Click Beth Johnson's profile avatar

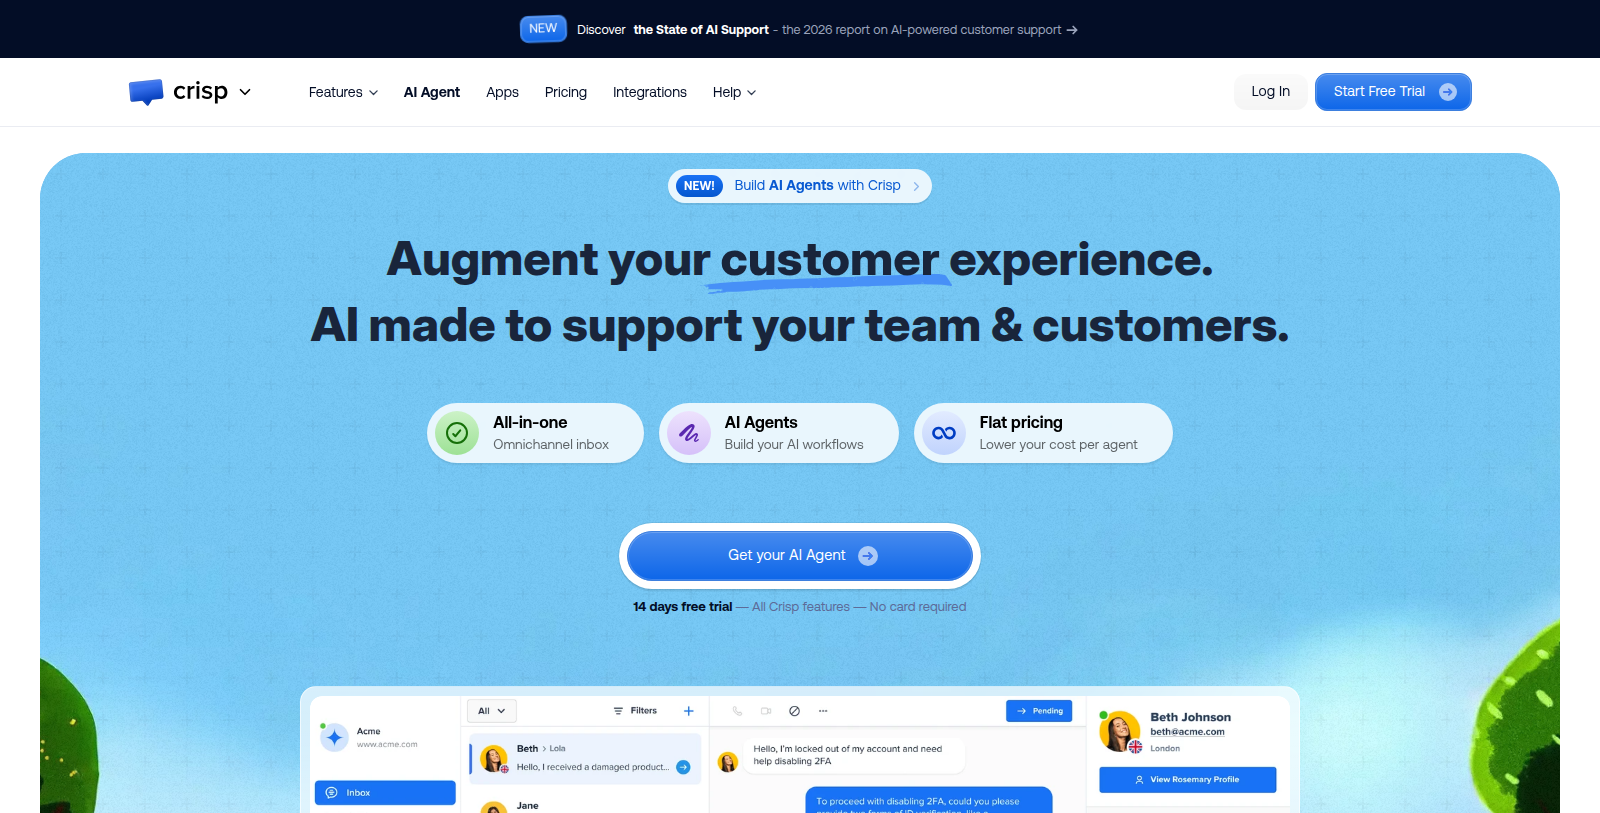[x=1120, y=732]
